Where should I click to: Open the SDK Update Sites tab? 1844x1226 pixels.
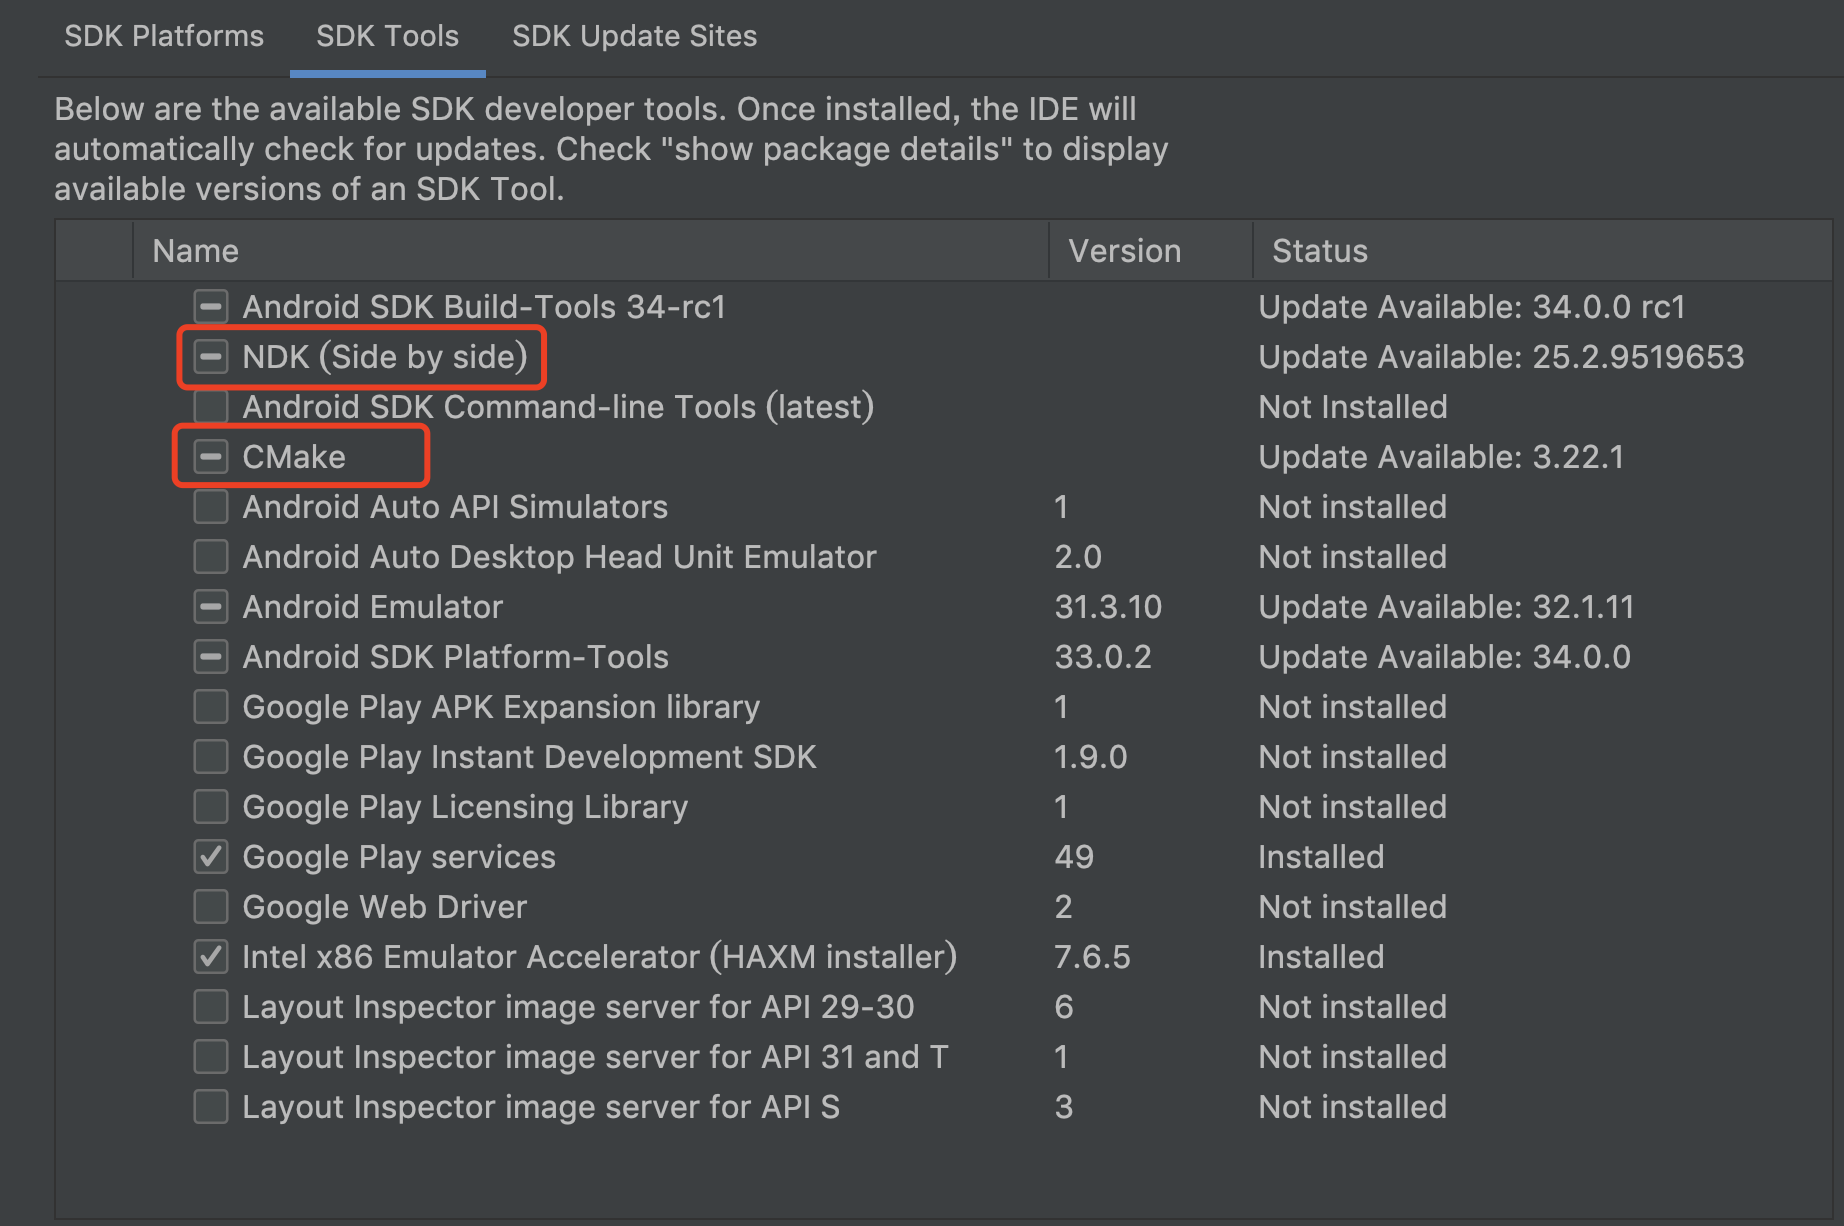[634, 36]
